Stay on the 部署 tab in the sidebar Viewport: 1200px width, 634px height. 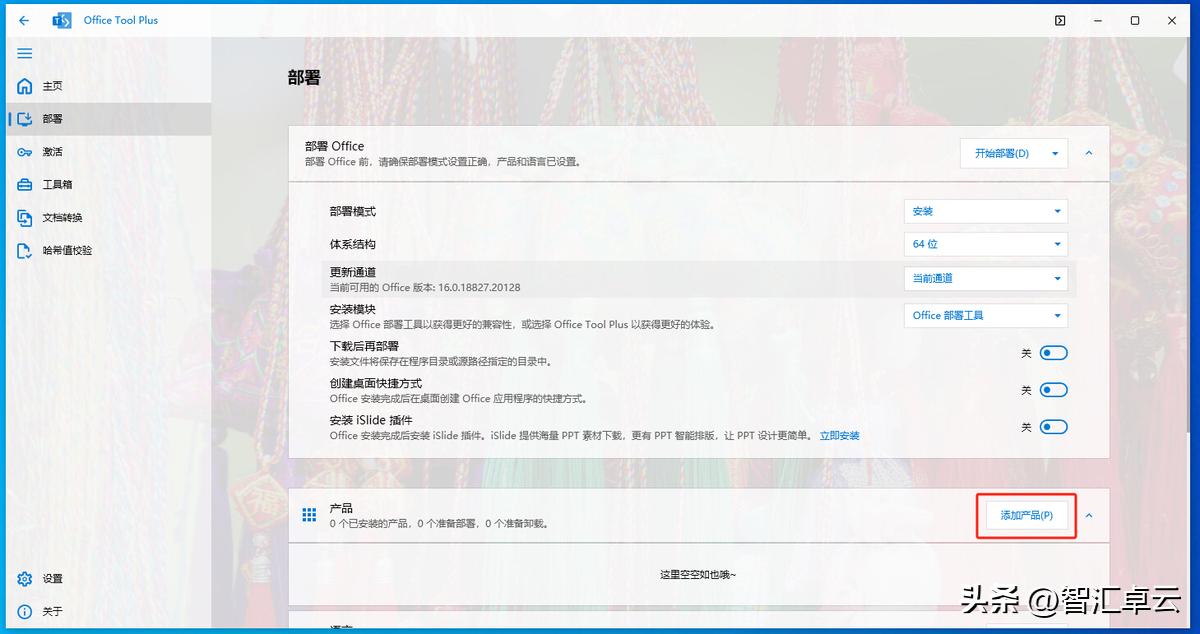coord(60,118)
